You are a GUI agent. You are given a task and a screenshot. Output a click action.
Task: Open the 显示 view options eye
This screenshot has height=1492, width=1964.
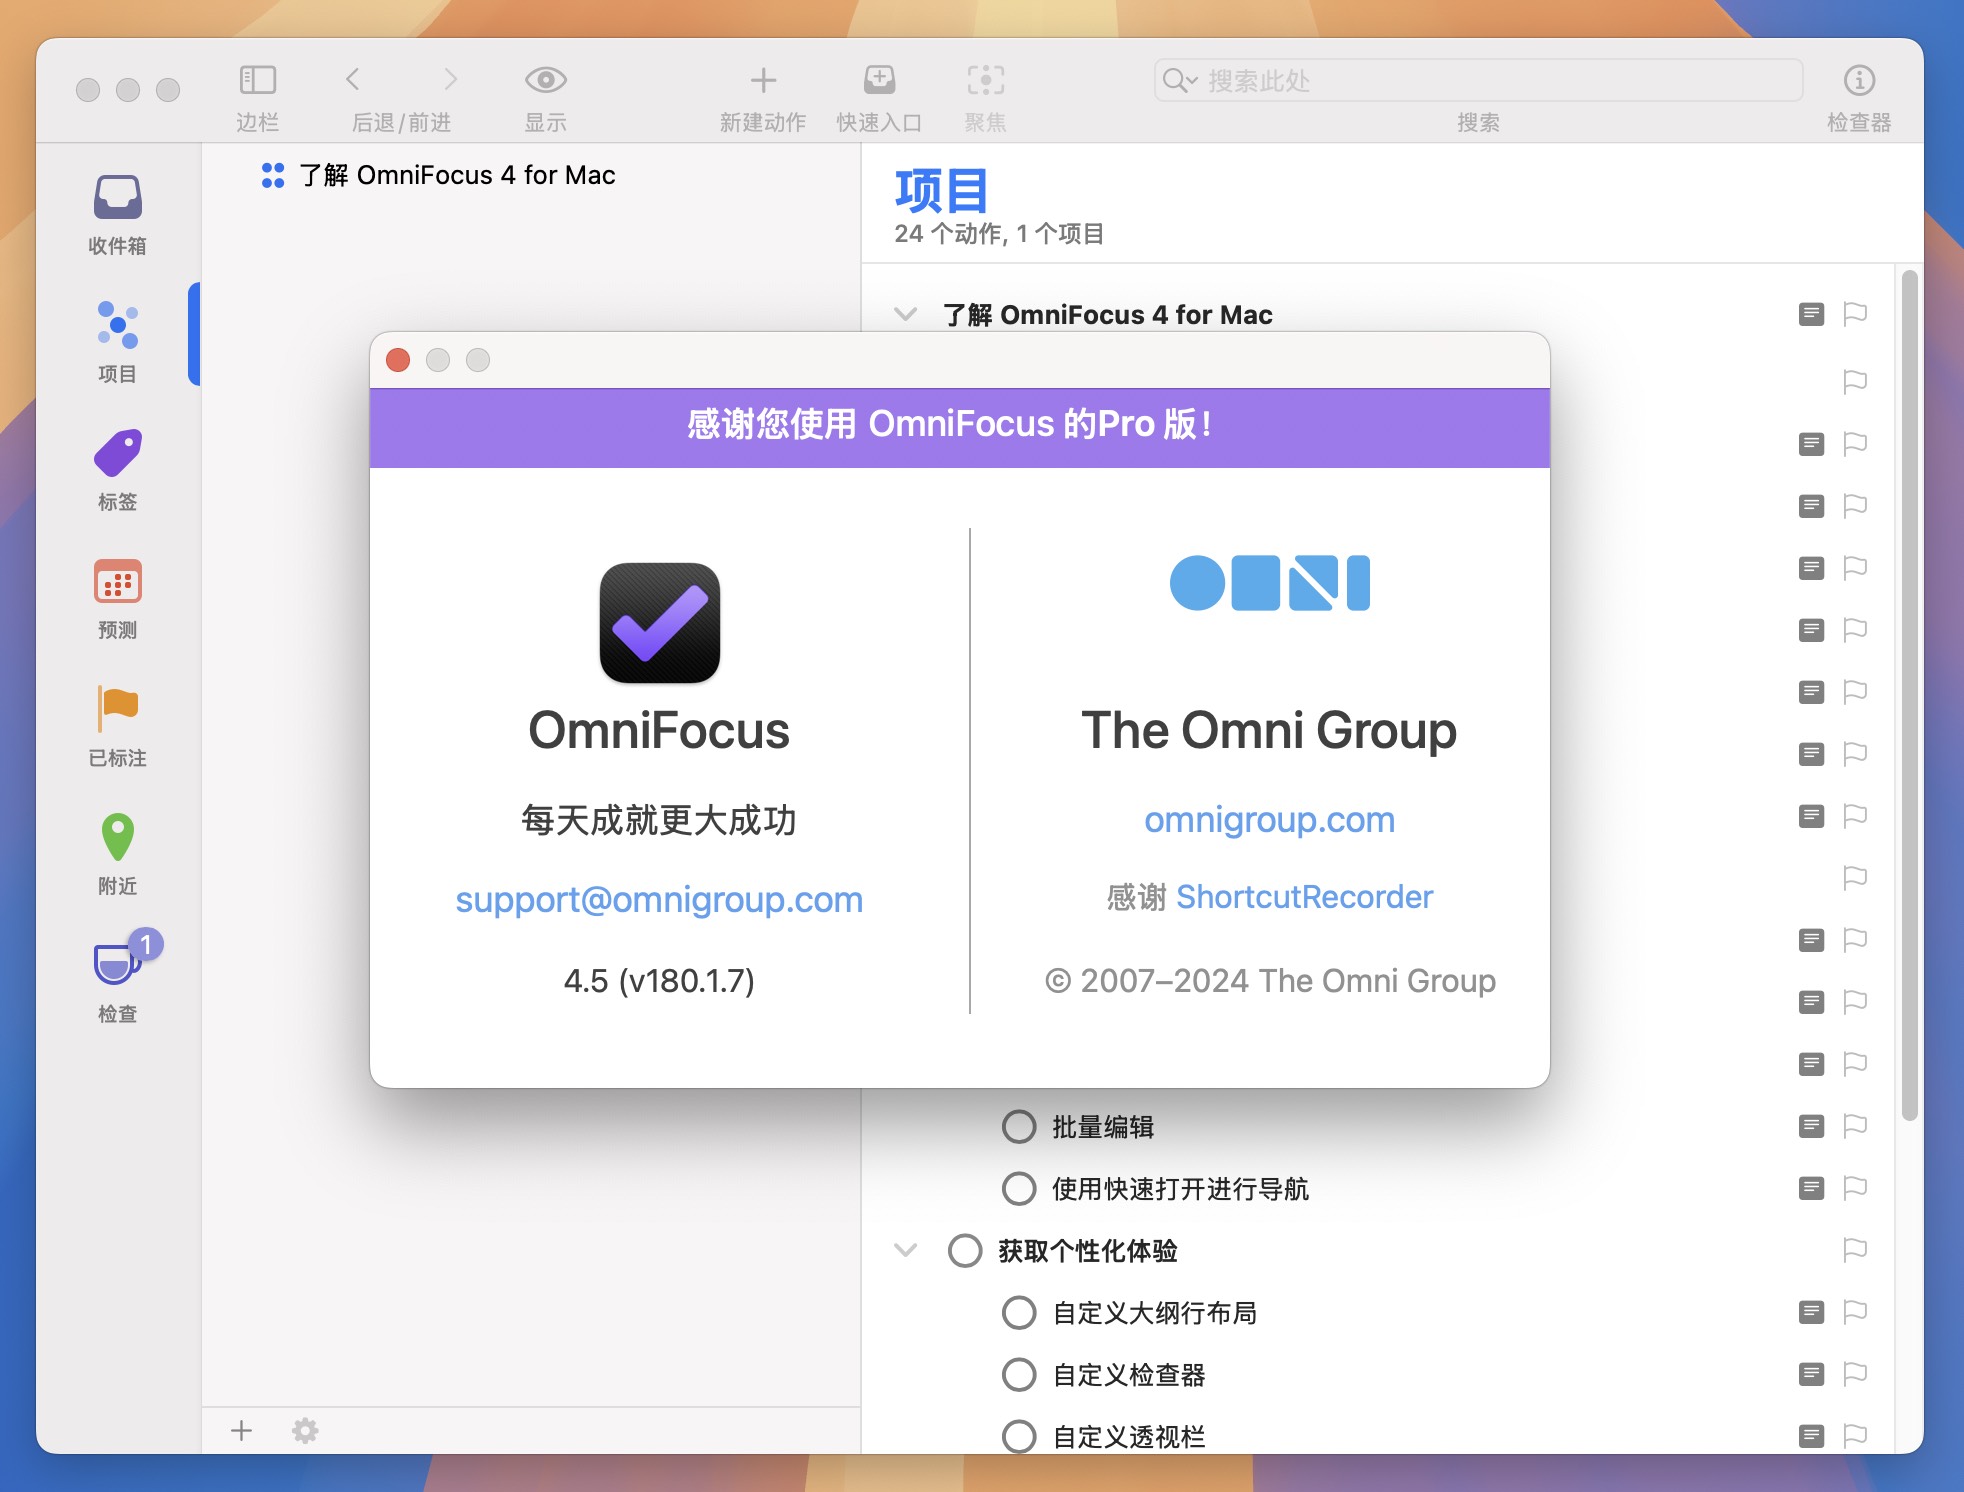click(545, 80)
